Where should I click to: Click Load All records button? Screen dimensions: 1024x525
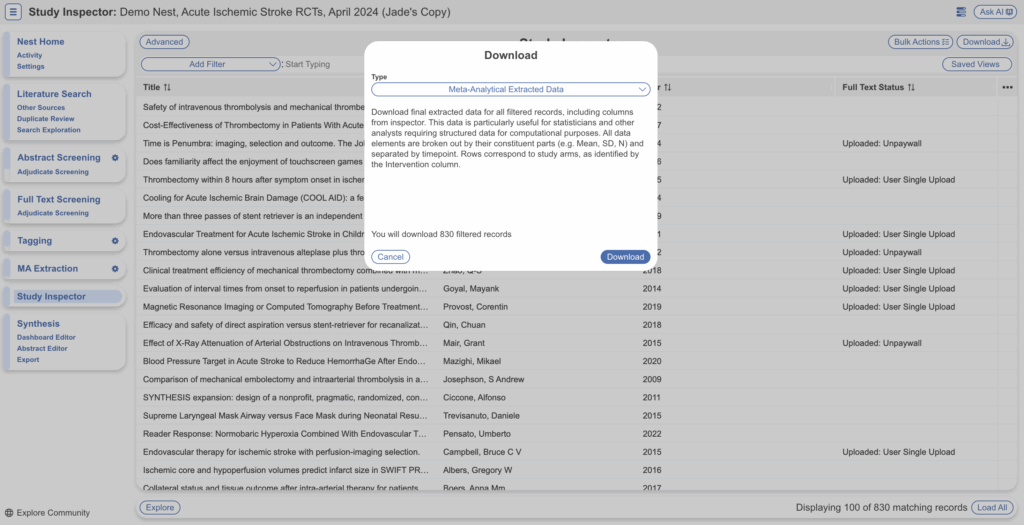(992, 507)
